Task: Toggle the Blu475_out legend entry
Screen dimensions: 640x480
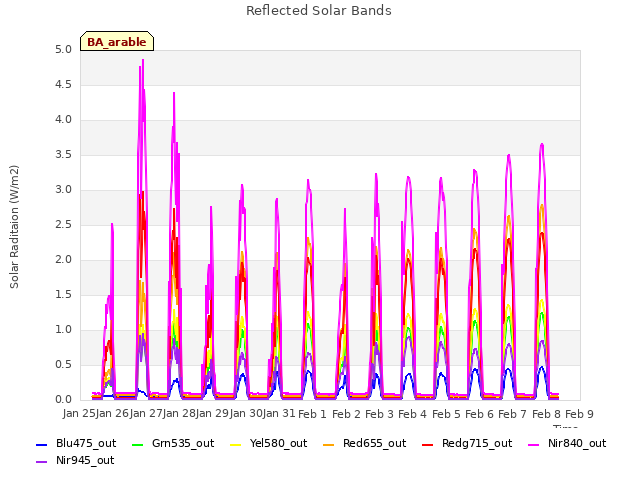Action: tap(76, 444)
